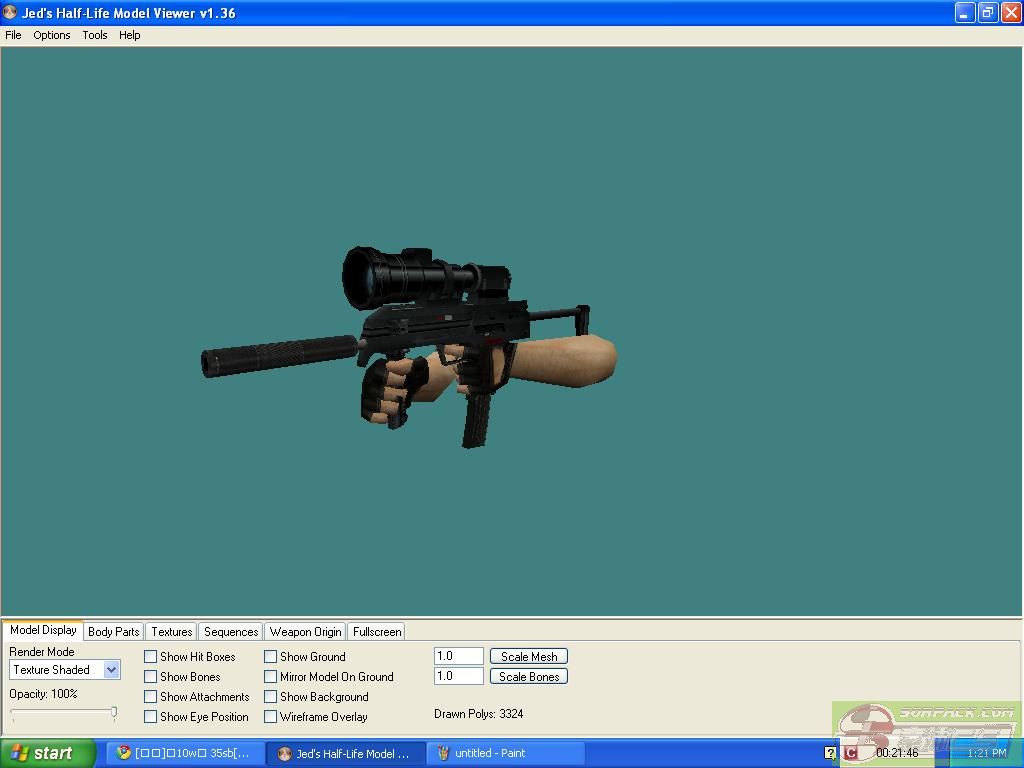Open the Windows start menu
Viewport: 1024px width, 768px height.
pyautogui.click(x=47, y=753)
